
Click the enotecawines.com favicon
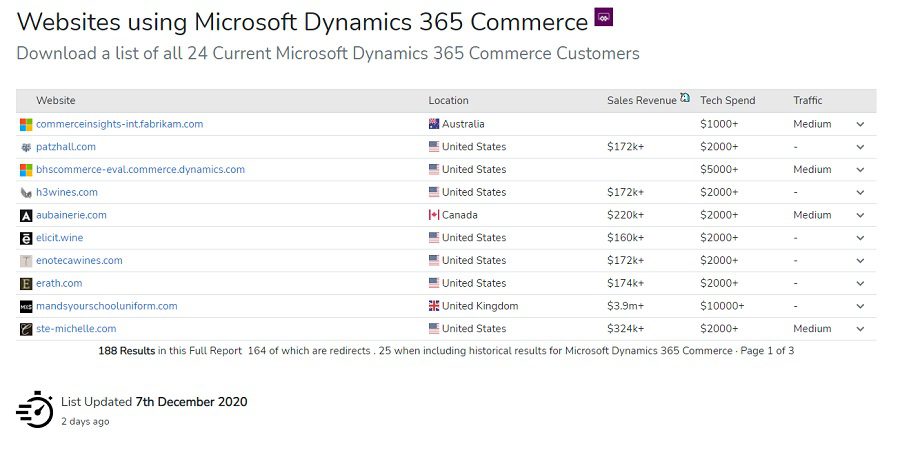click(26, 261)
